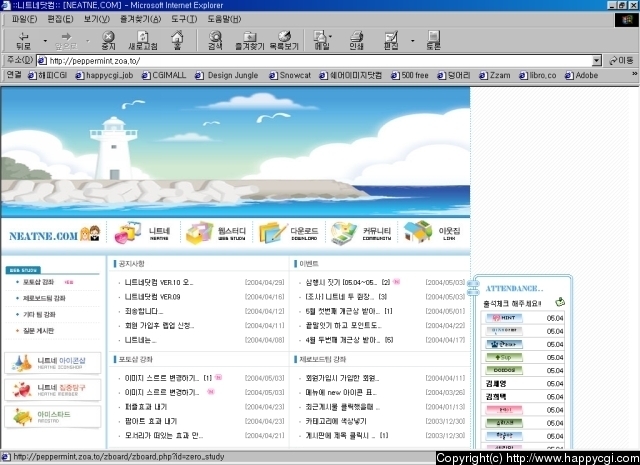The height and width of the screenshot is (465, 640).
Task: Open Mail button dropdown arrow
Action: point(331,36)
